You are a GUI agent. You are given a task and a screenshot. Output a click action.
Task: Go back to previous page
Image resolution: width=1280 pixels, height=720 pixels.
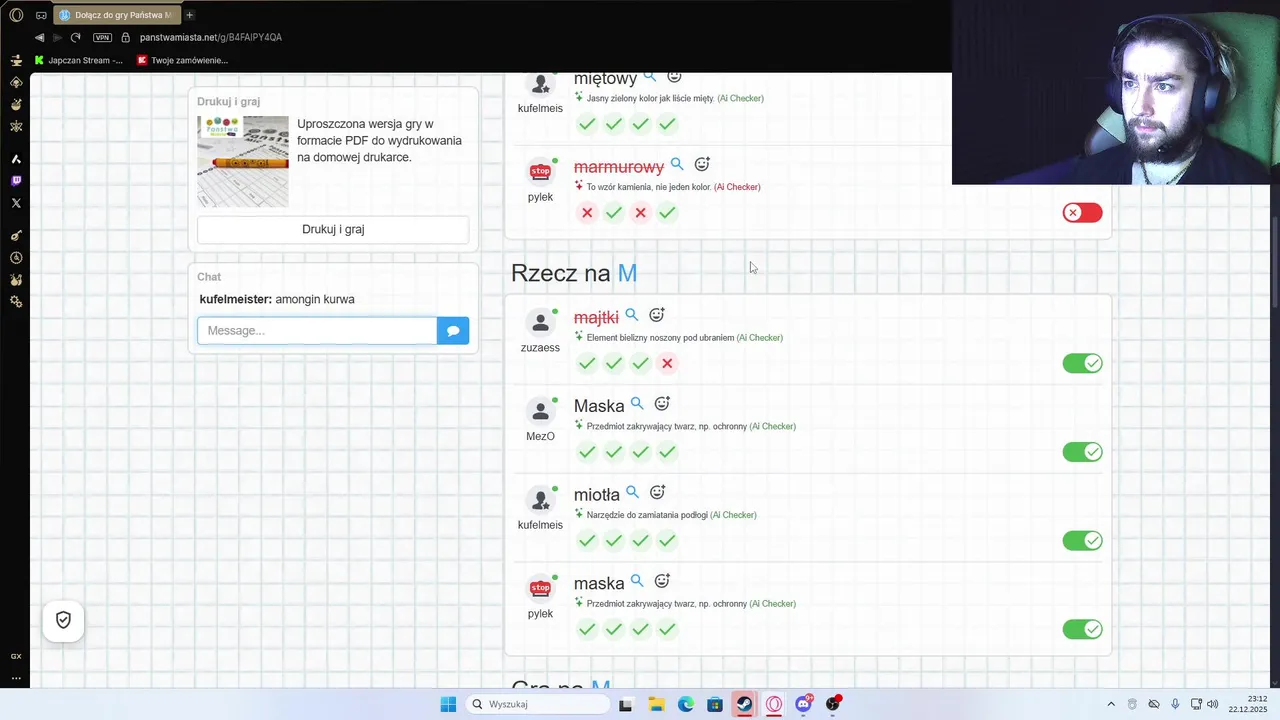[39, 37]
